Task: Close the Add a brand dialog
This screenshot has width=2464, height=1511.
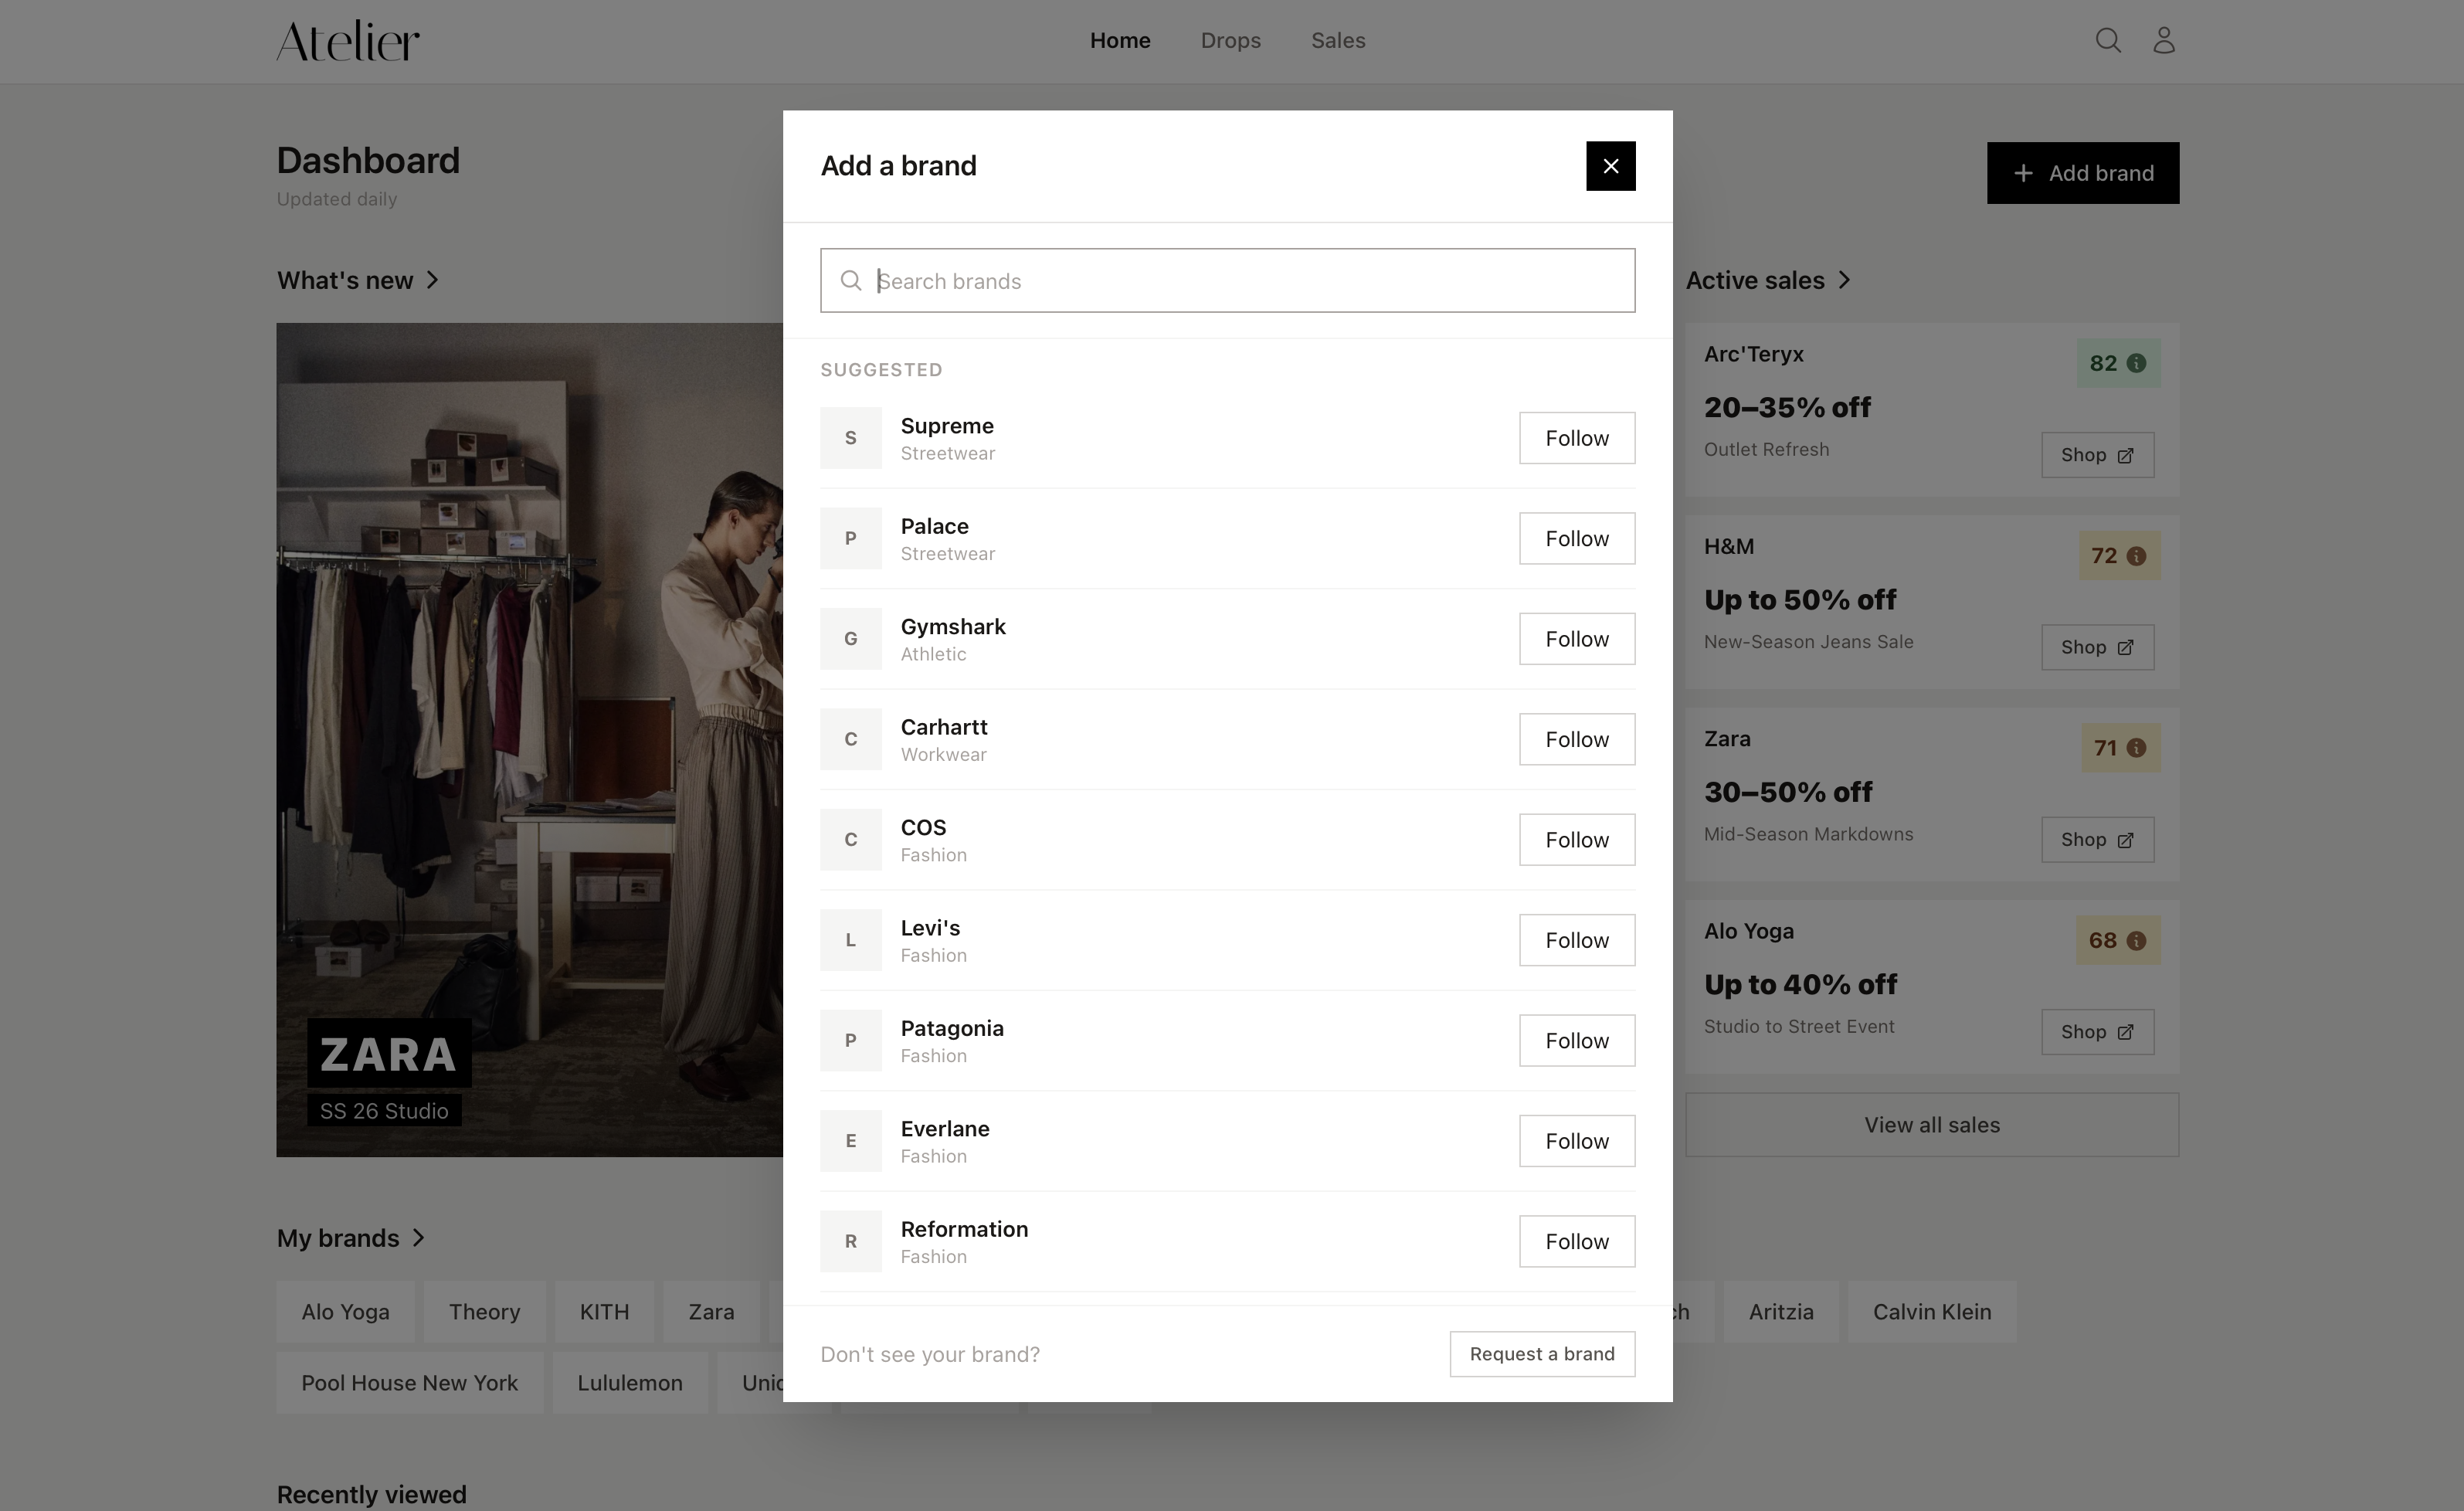Action: tap(1610, 166)
